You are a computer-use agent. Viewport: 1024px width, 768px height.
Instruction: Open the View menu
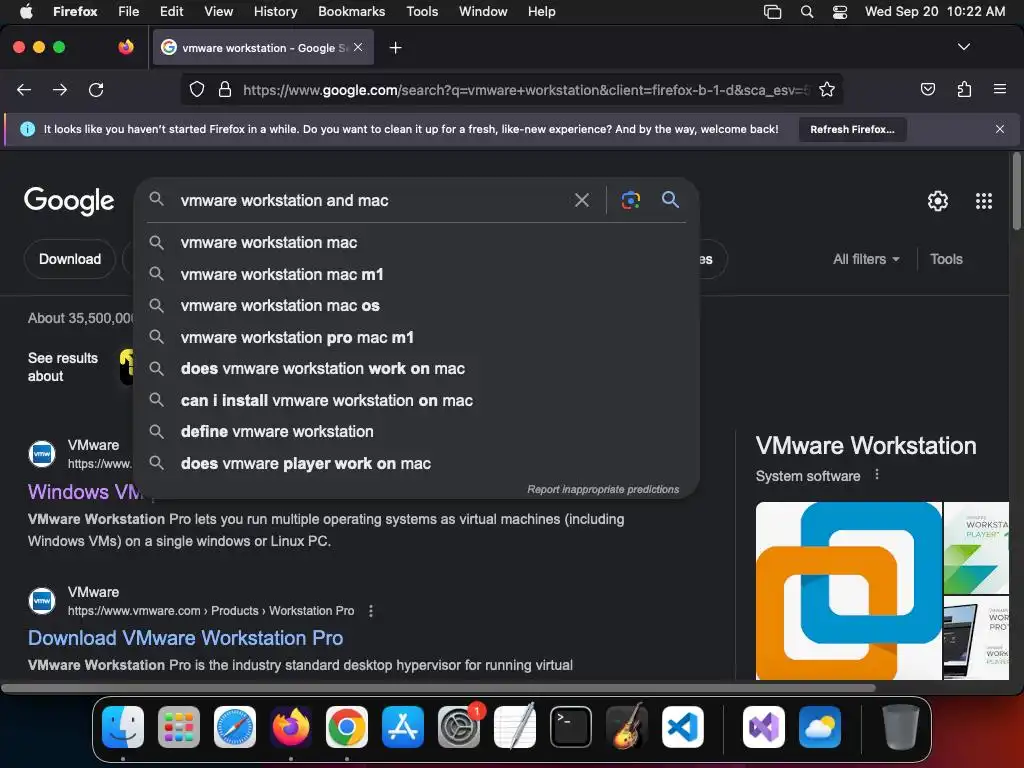click(218, 12)
